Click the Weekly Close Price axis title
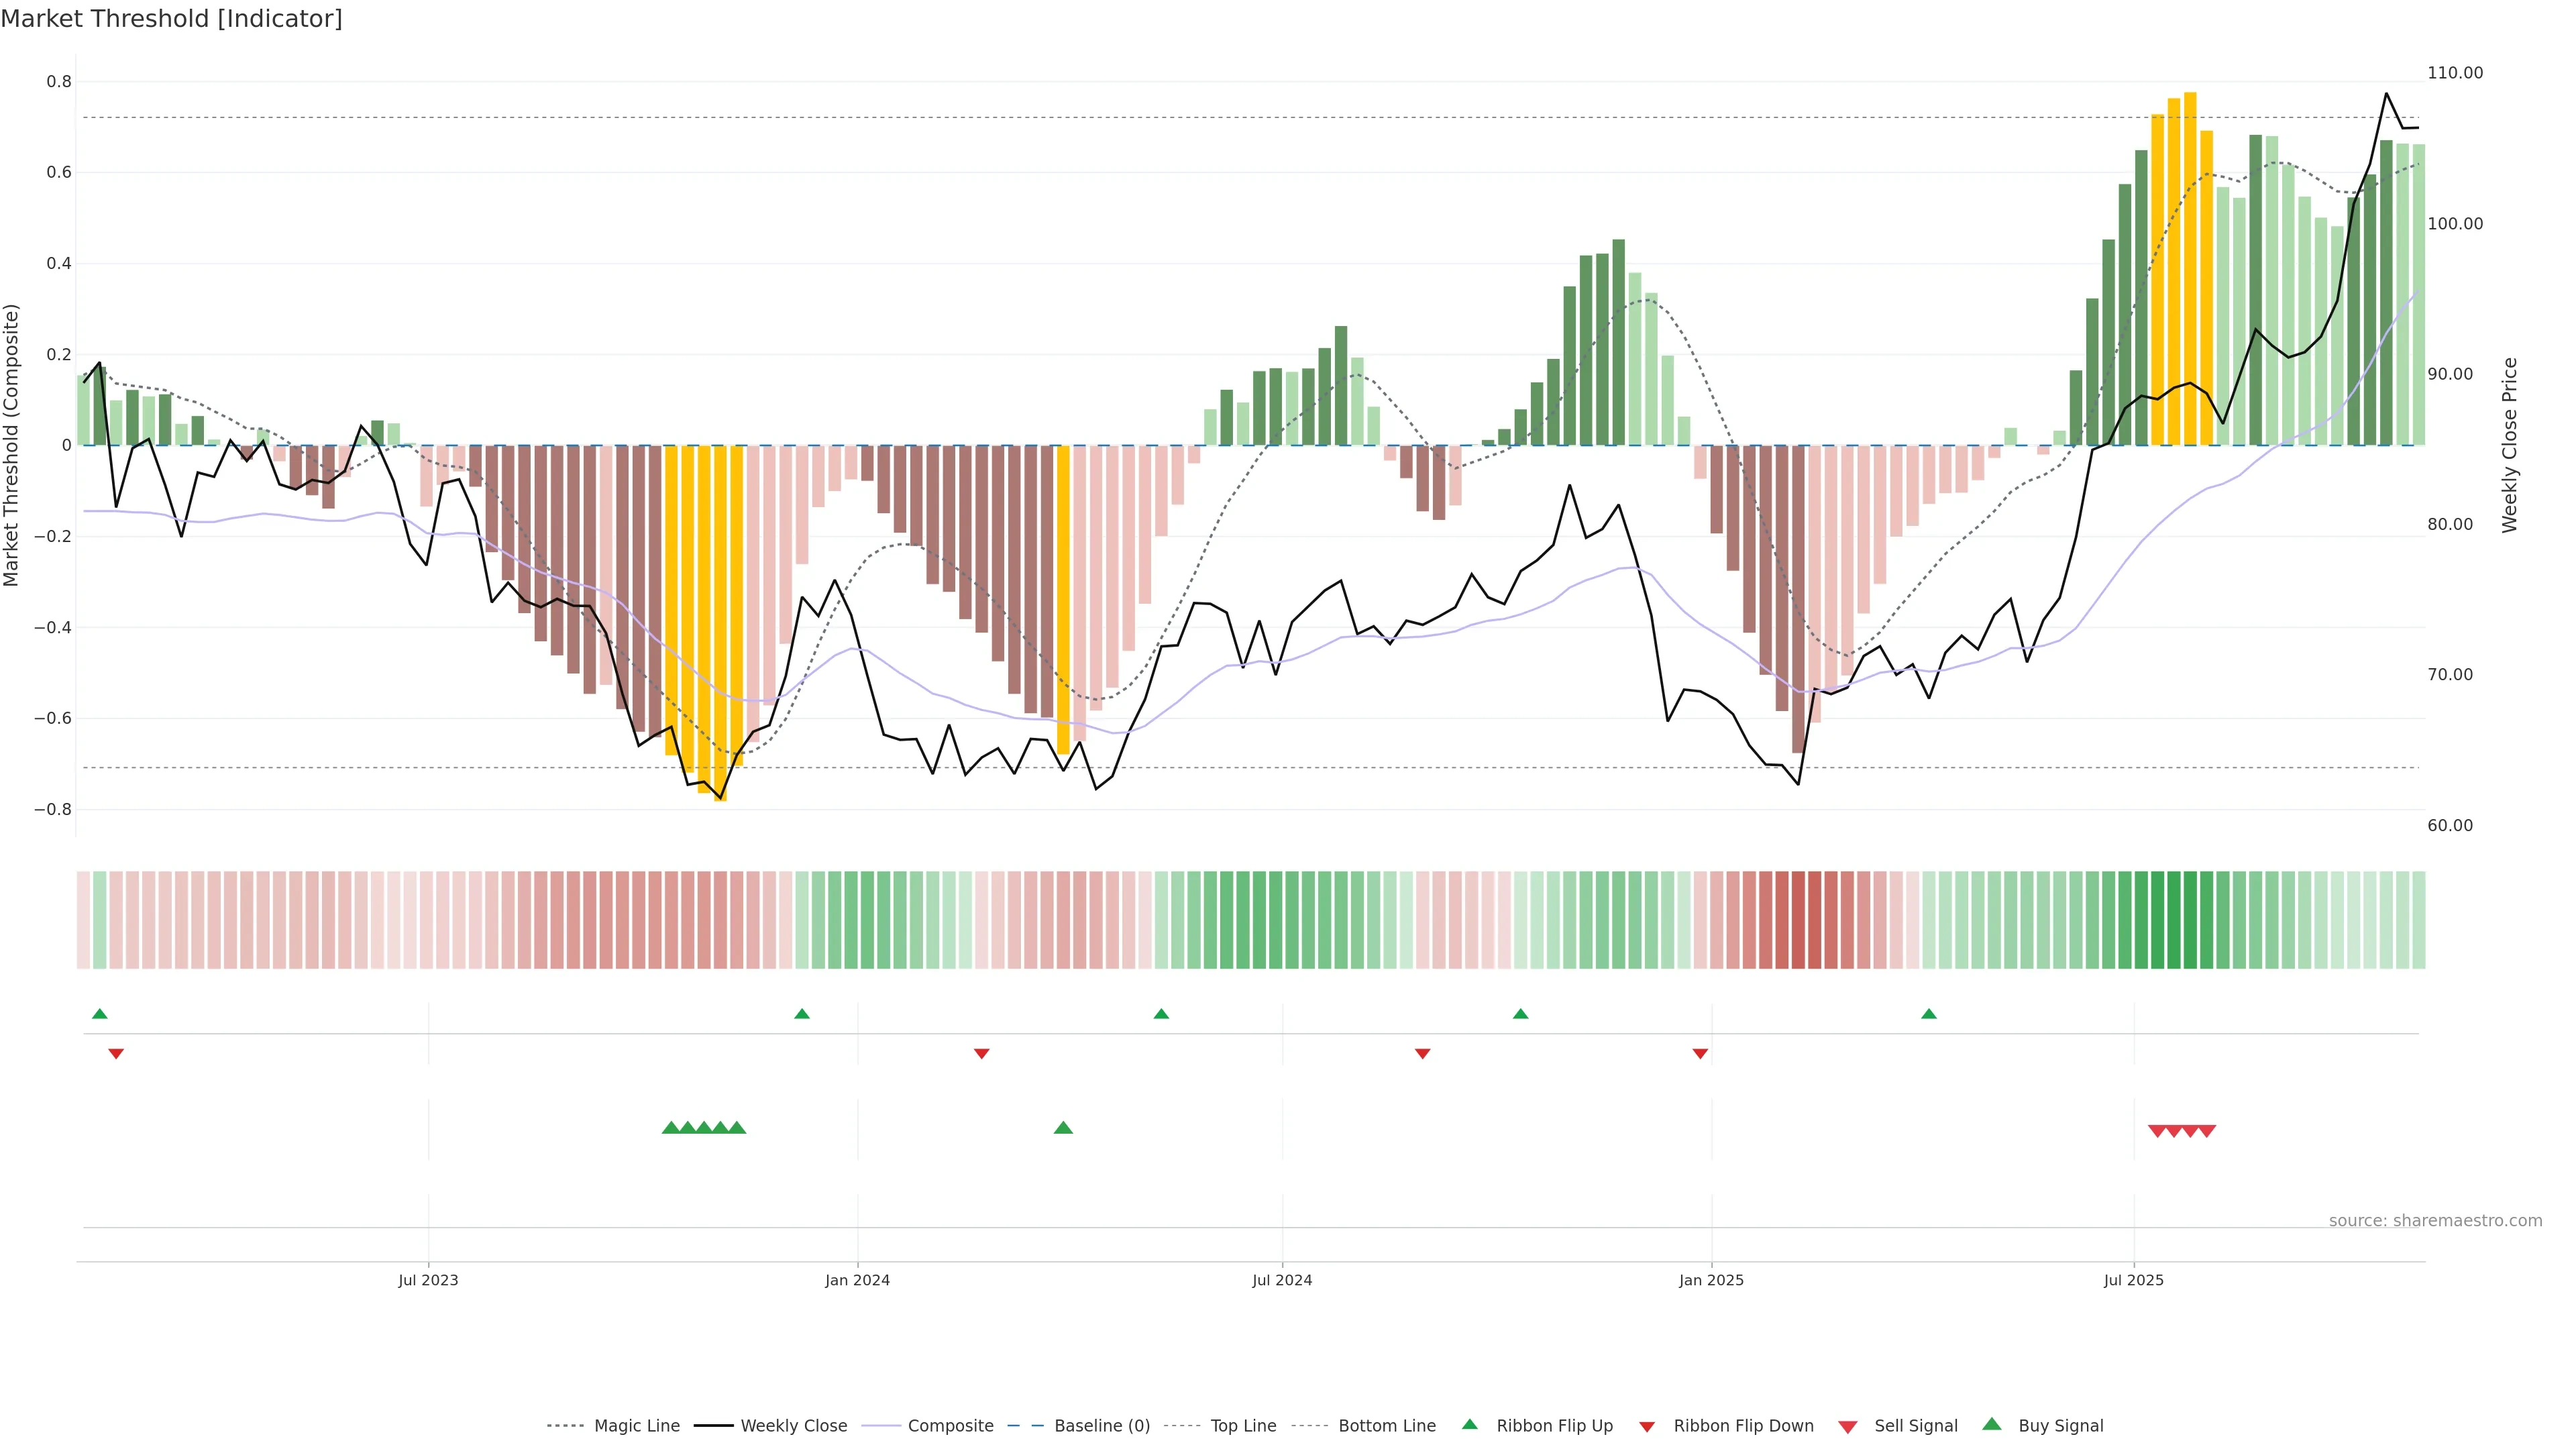This screenshot has width=2576, height=1449. (x=2509, y=445)
